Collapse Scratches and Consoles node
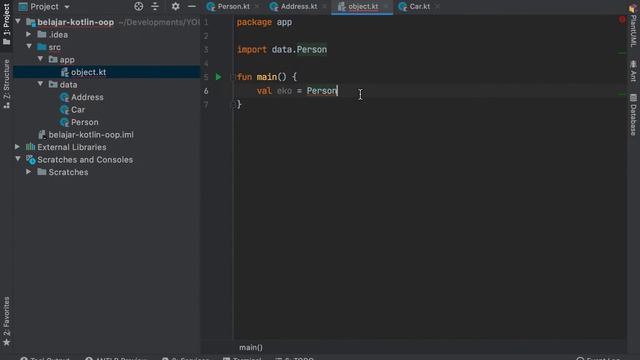This screenshot has height=360, width=640. pyautogui.click(x=18, y=160)
